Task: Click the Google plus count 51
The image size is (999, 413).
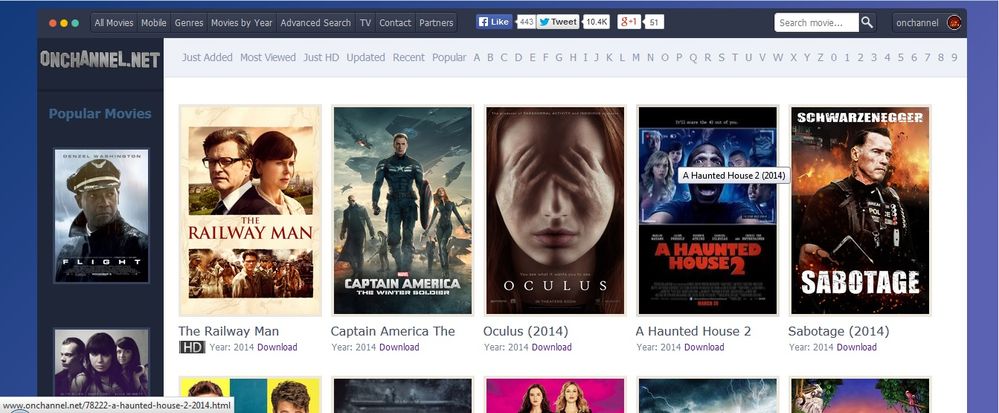Action: (x=654, y=22)
